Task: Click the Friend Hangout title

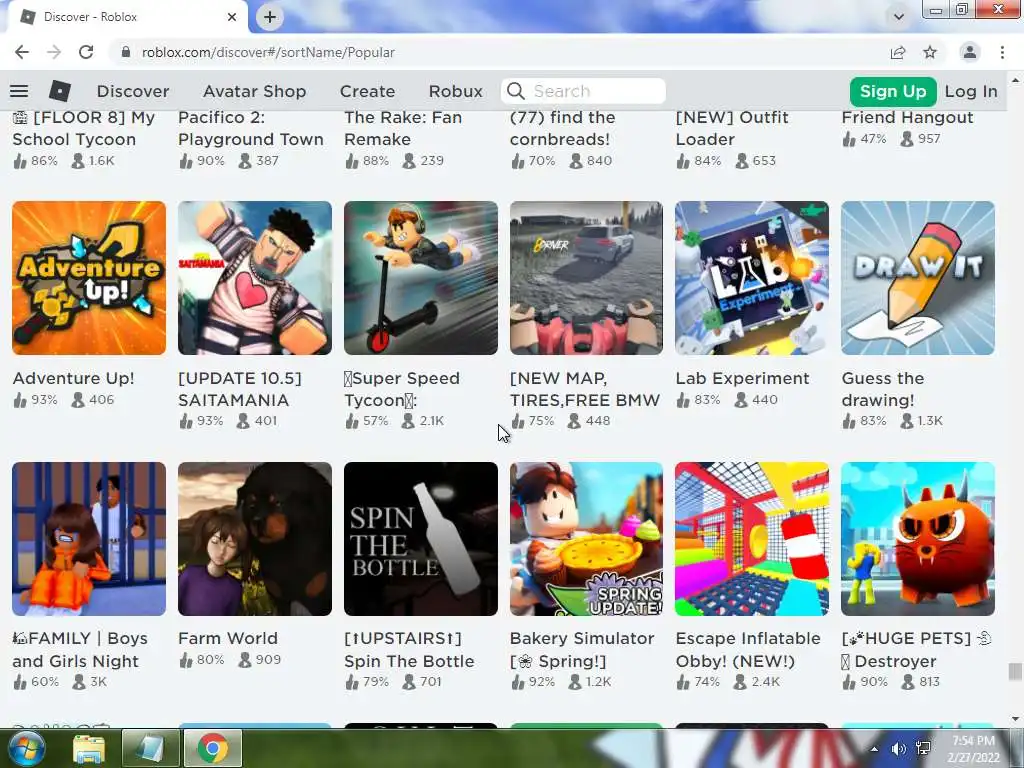Action: point(907,118)
